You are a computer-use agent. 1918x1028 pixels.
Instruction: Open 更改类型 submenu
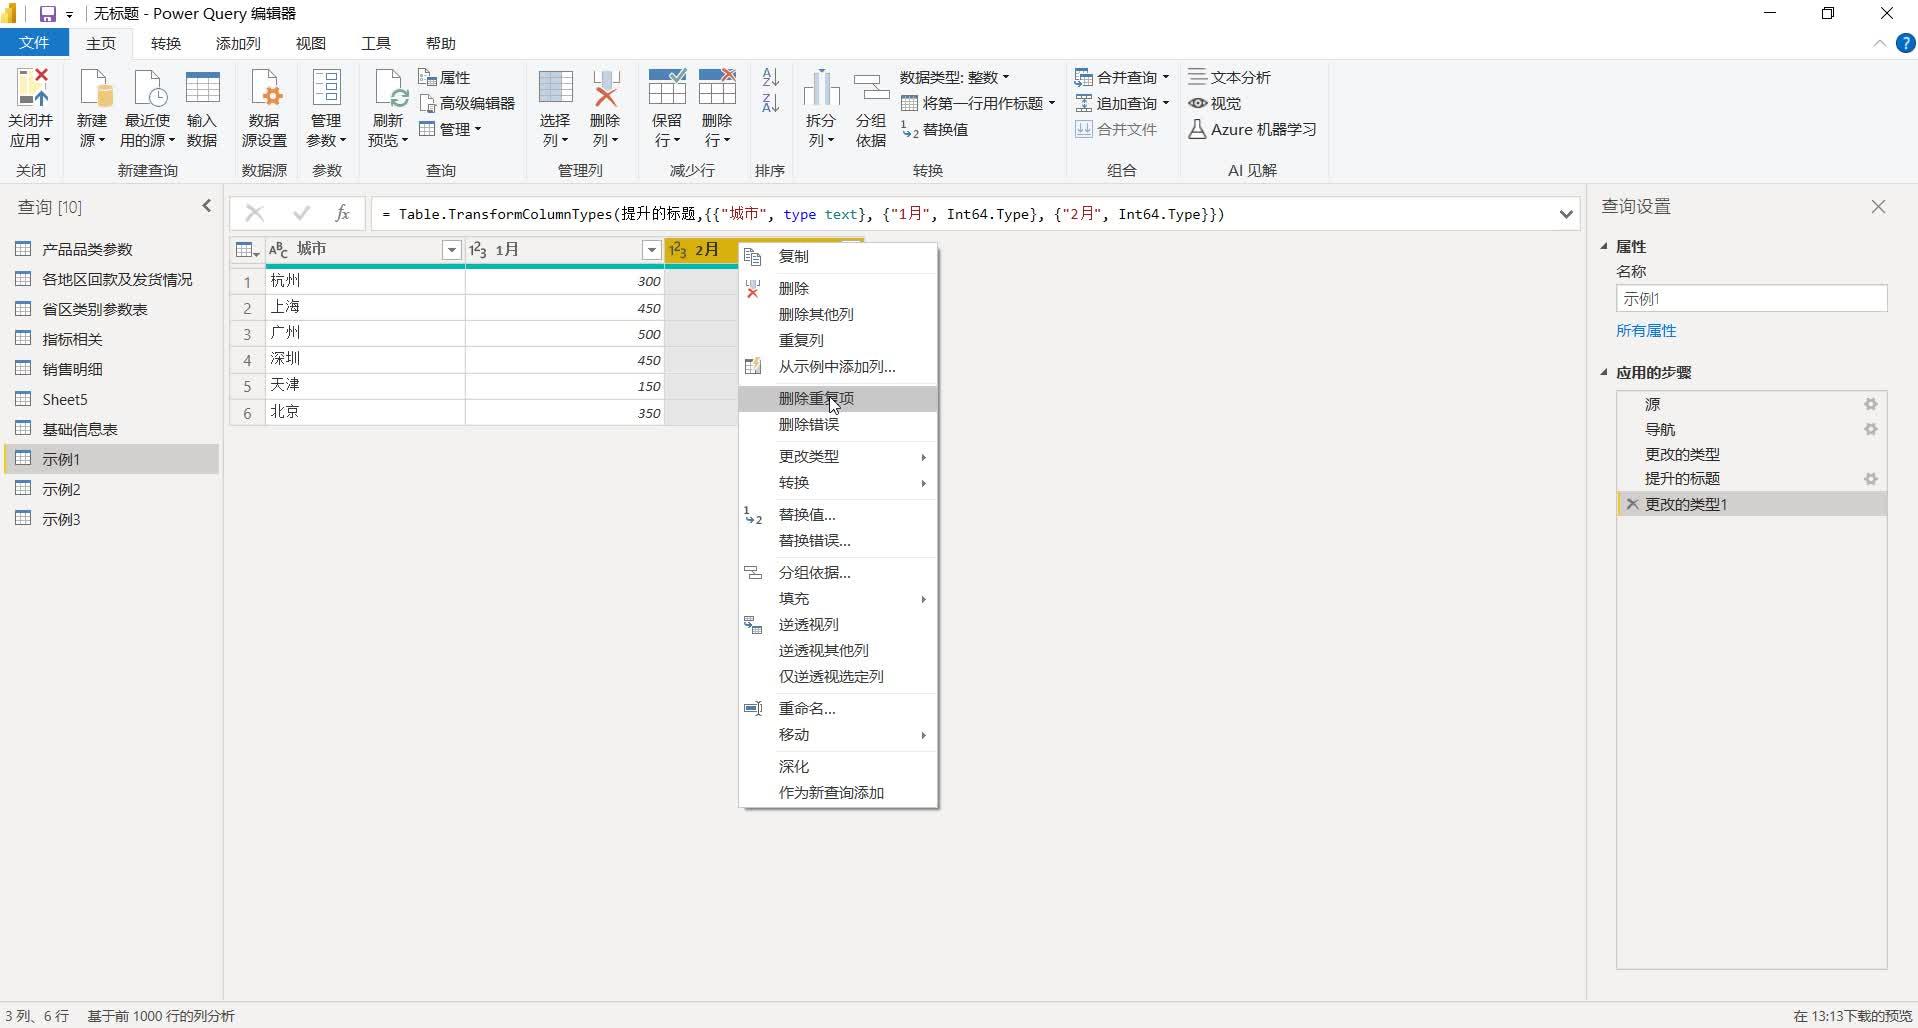tap(838, 456)
